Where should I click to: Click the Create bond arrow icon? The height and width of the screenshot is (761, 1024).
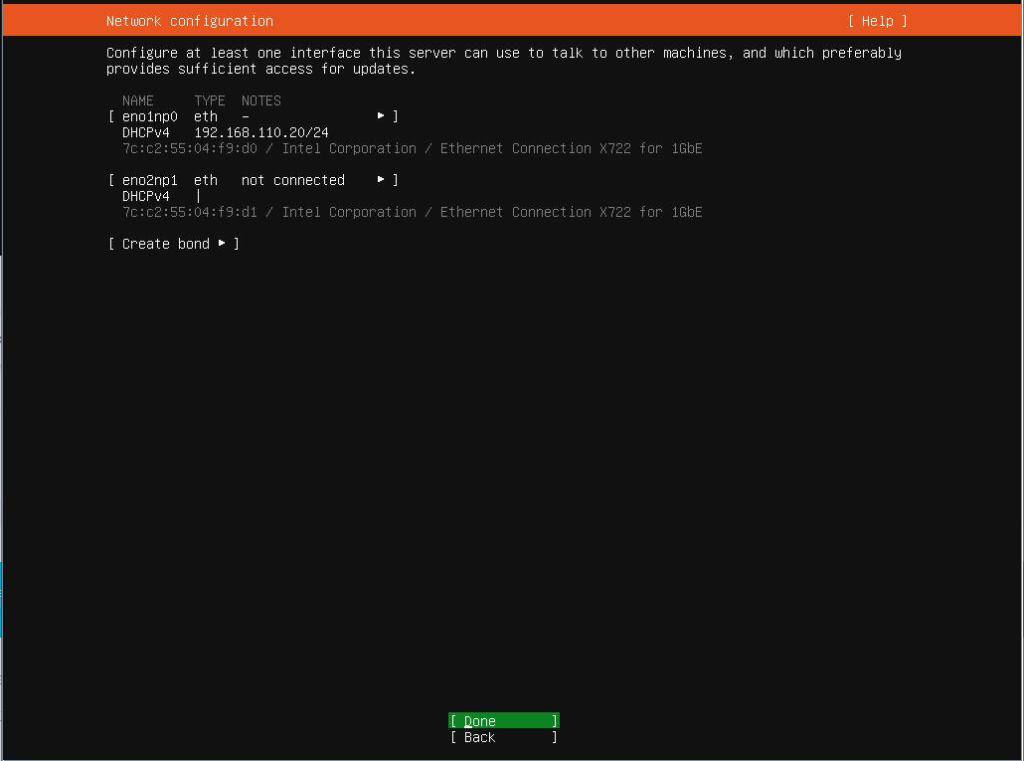[x=222, y=244]
